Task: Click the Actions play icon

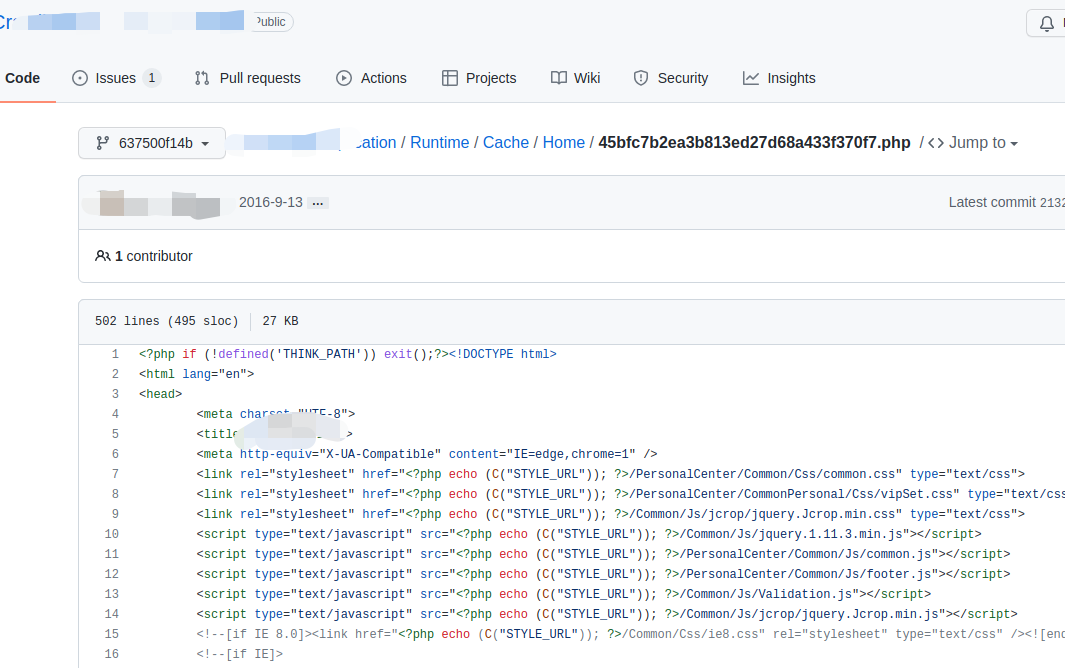Action: pyautogui.click(x=344, y=78)
